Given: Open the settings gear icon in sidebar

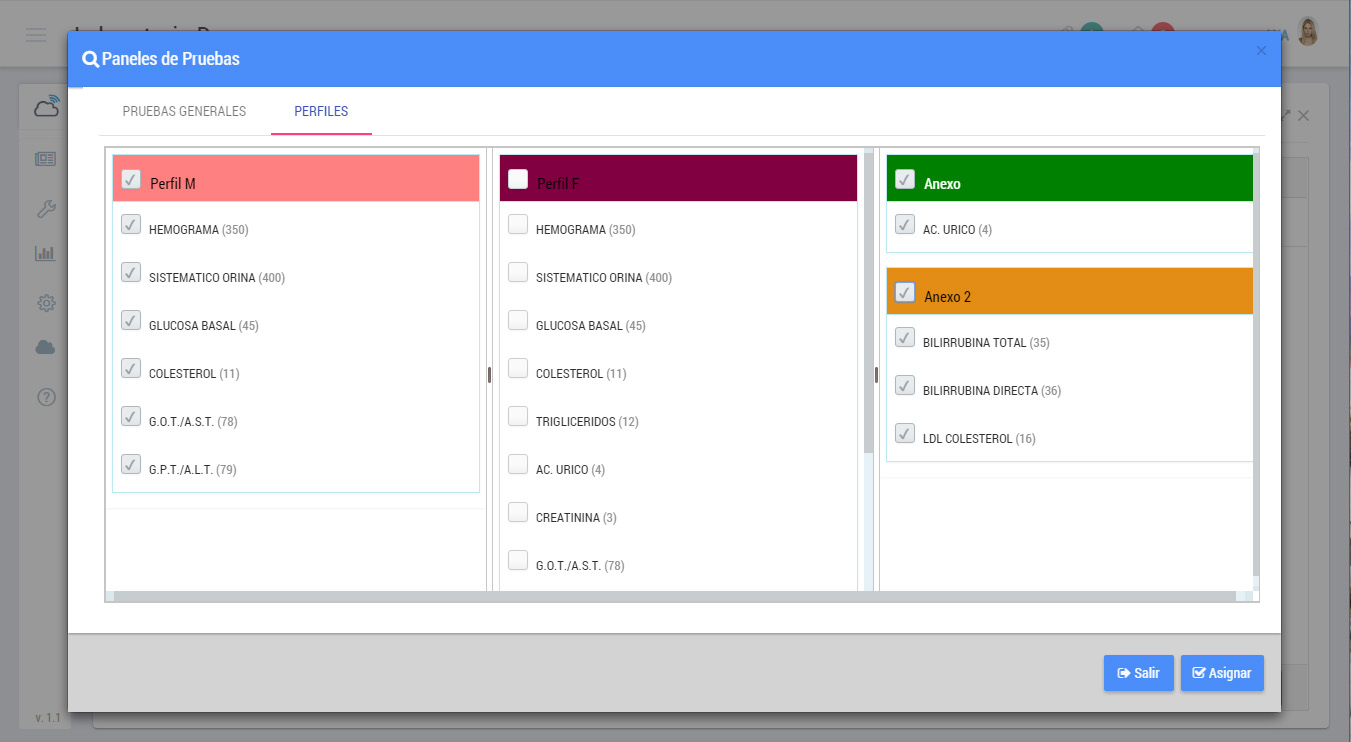Looking at the screenshot, I should click(x=46, y=302).
